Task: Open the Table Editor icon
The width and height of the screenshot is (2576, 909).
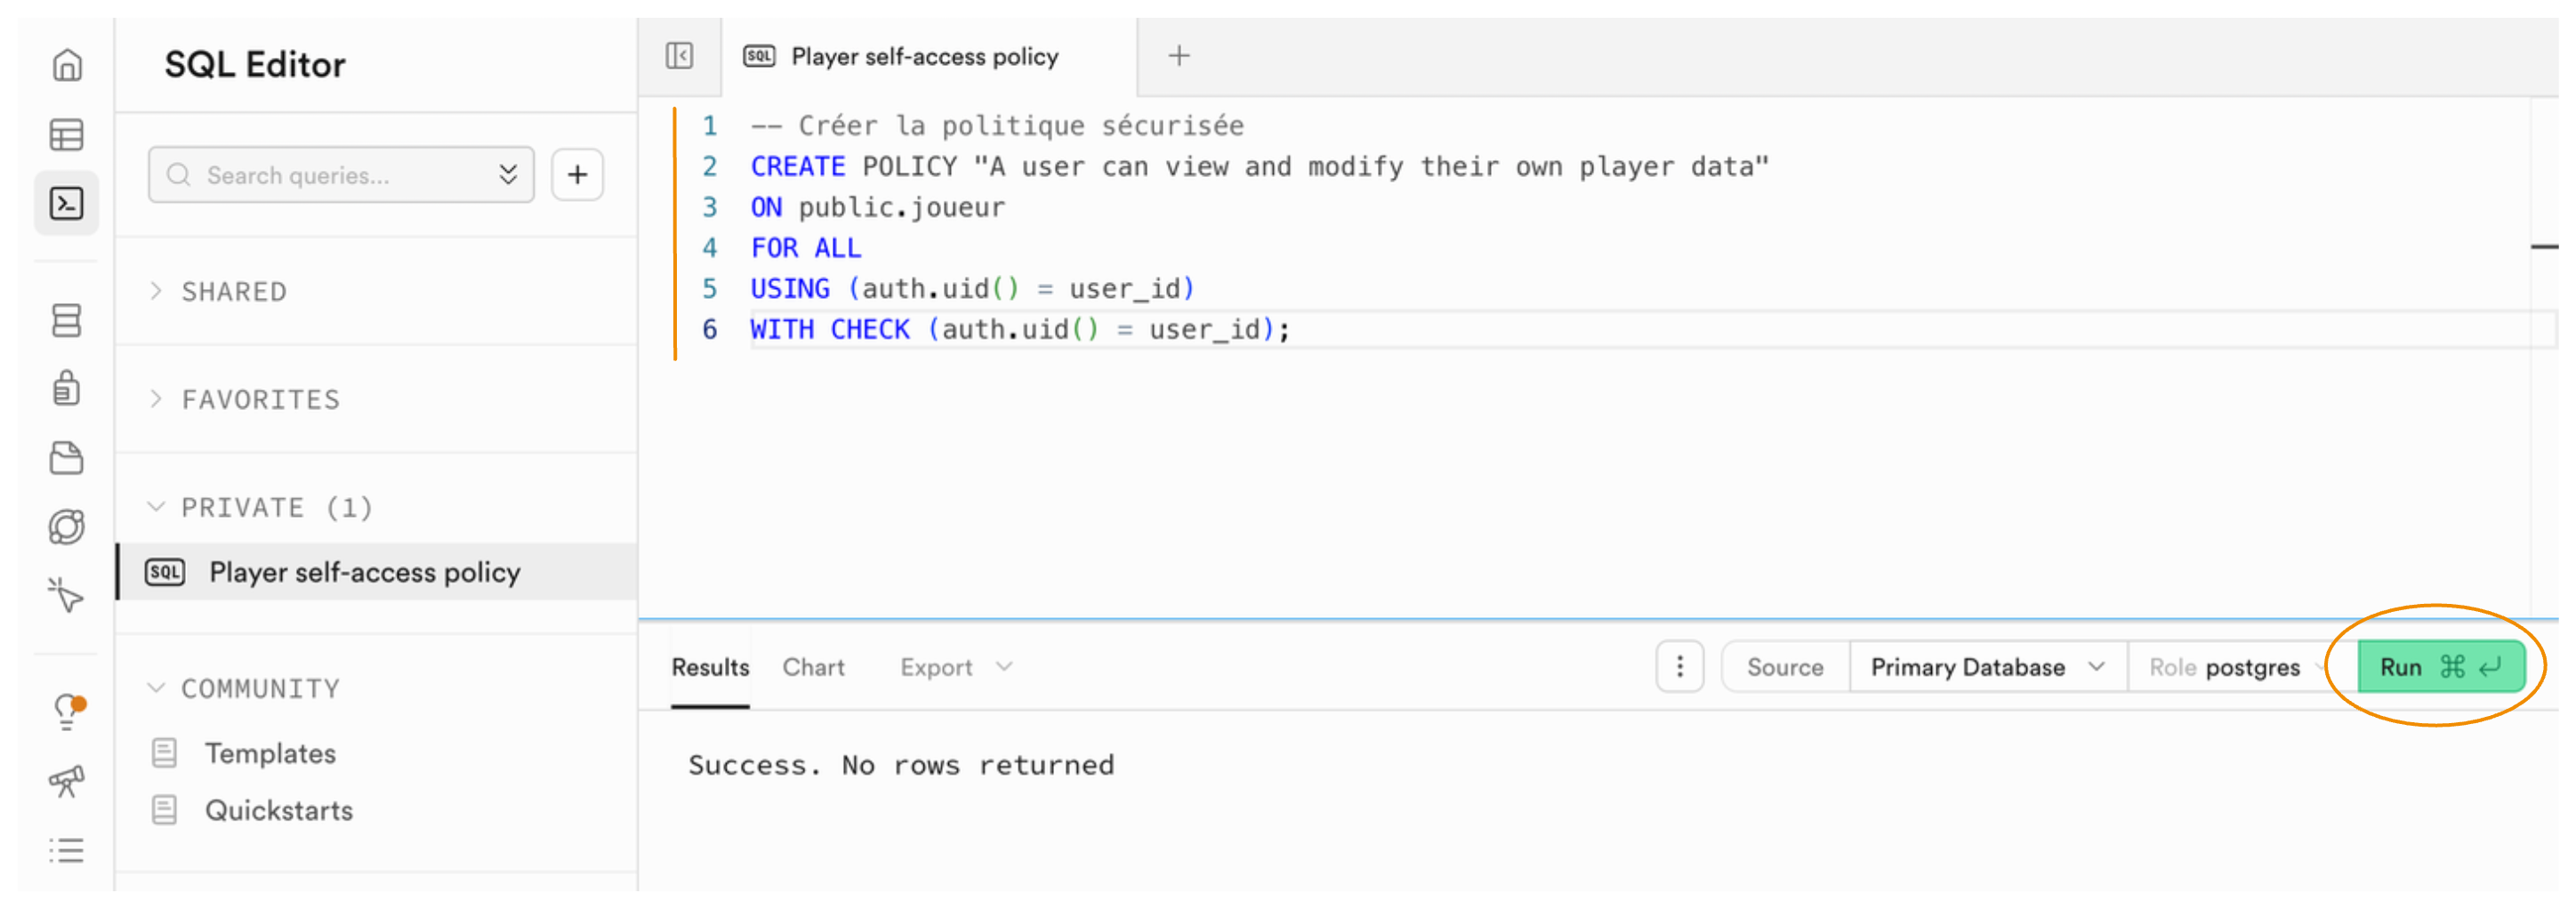Action: click(x=66, y=134)
